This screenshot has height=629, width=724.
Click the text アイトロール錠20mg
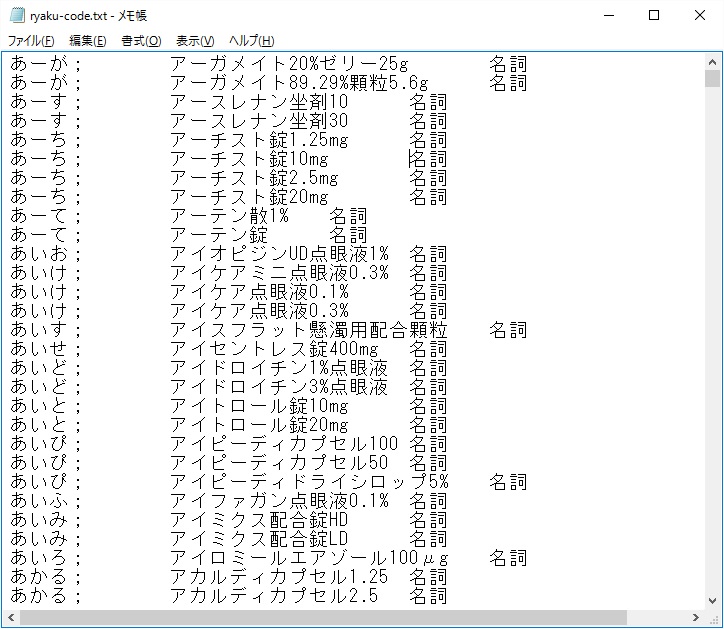coord(259,425)
